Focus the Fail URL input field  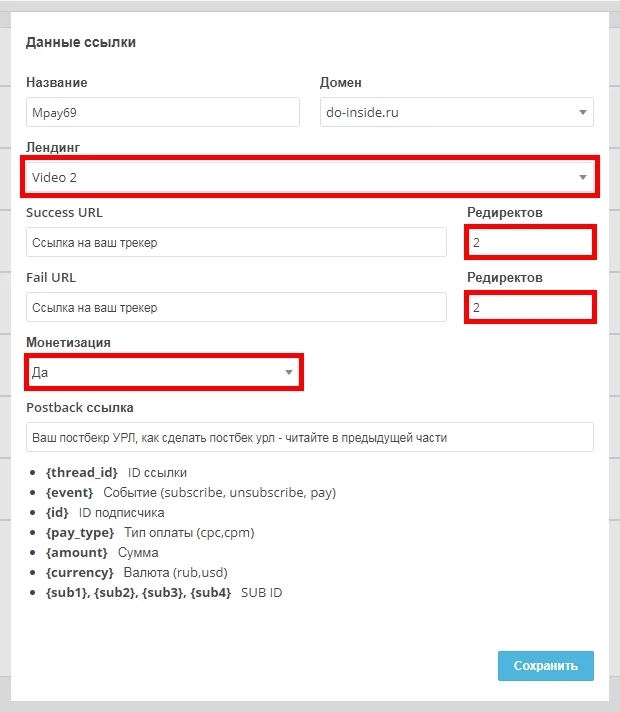[236, 307]
